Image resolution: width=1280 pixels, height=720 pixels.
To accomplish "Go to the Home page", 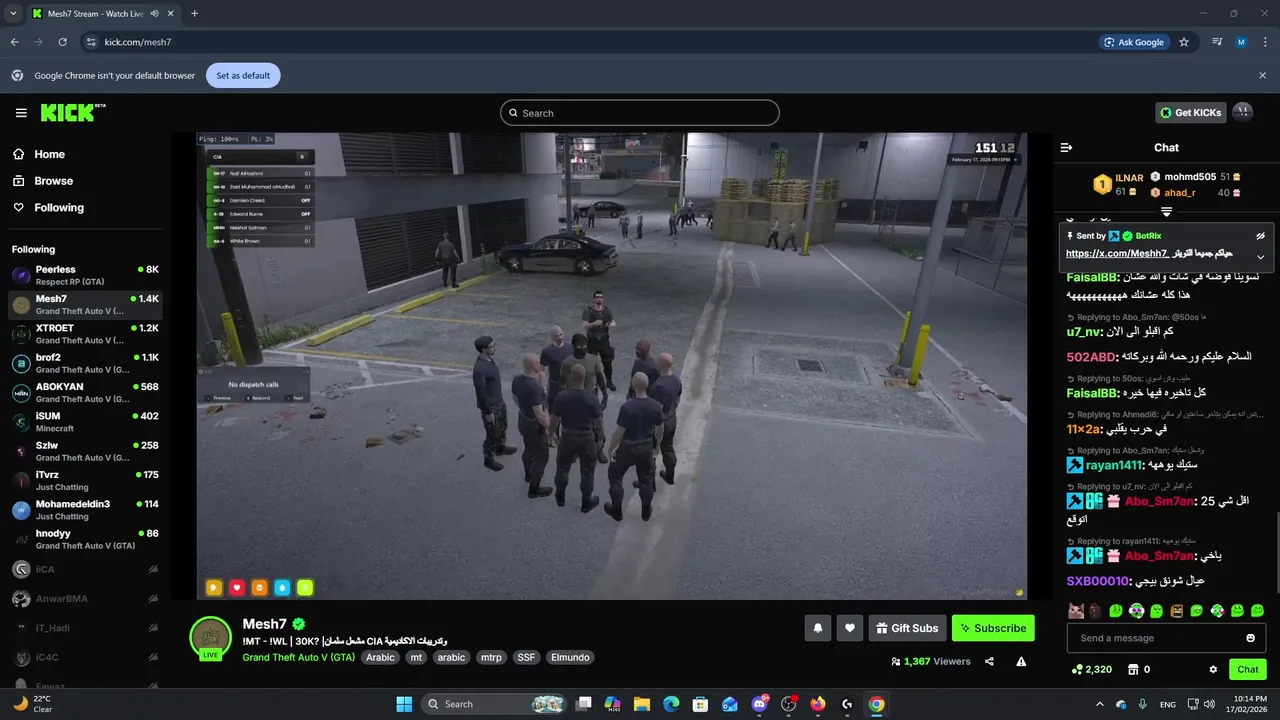I will [x=49, y=154].
